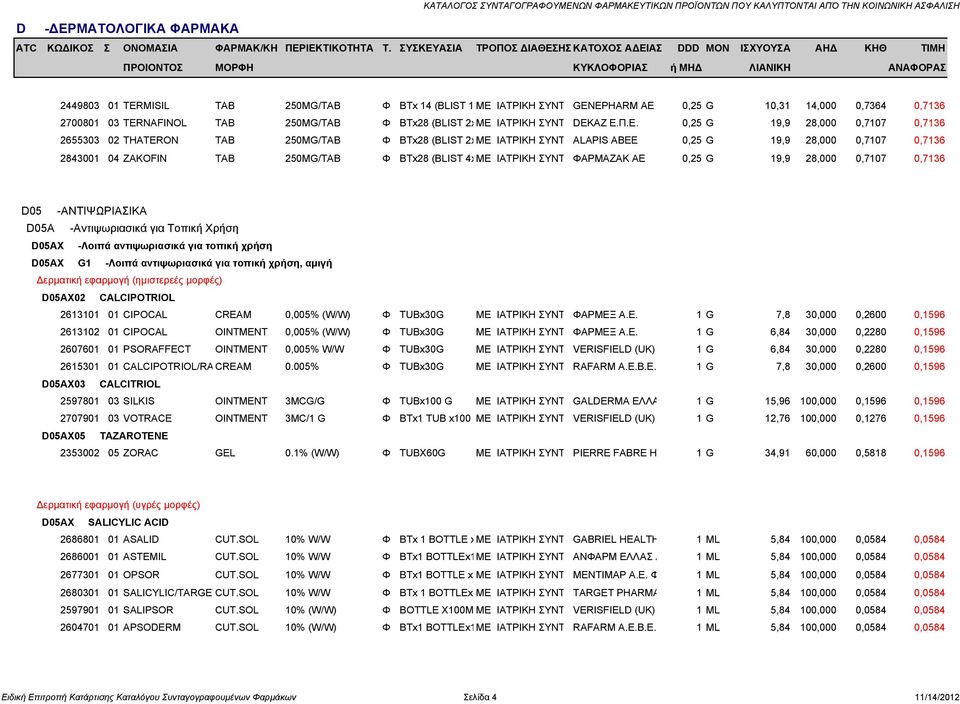Click content 3MCG/G in SILKIS row
Screen dimensions: 960x704
point(304,401)
